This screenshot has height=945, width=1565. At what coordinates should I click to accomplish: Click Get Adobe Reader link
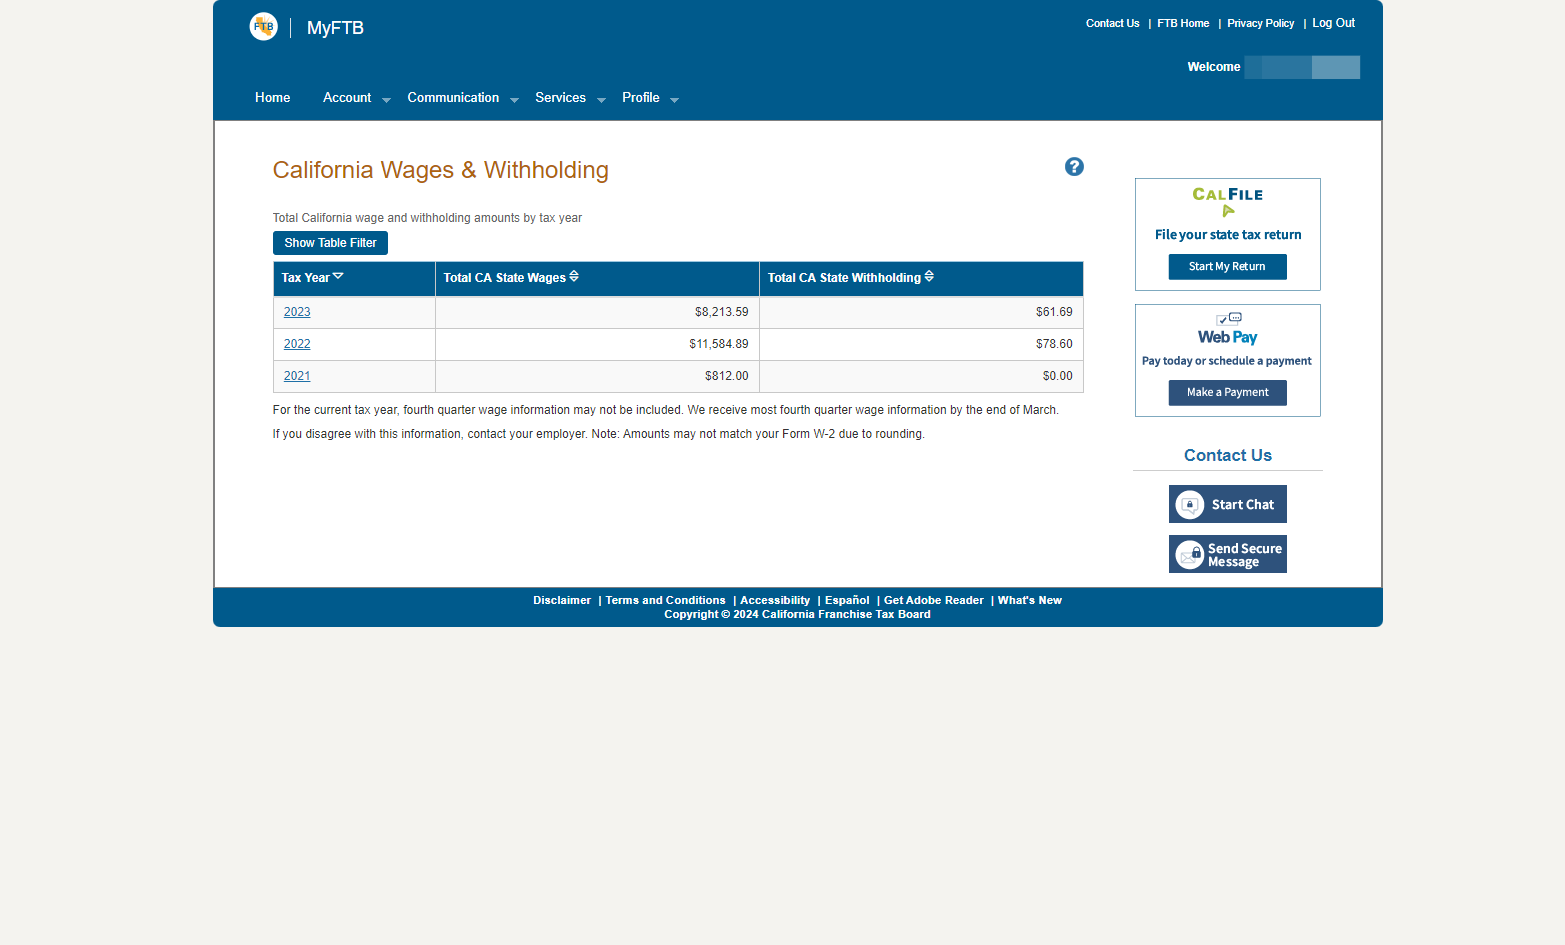pos(934,600)
